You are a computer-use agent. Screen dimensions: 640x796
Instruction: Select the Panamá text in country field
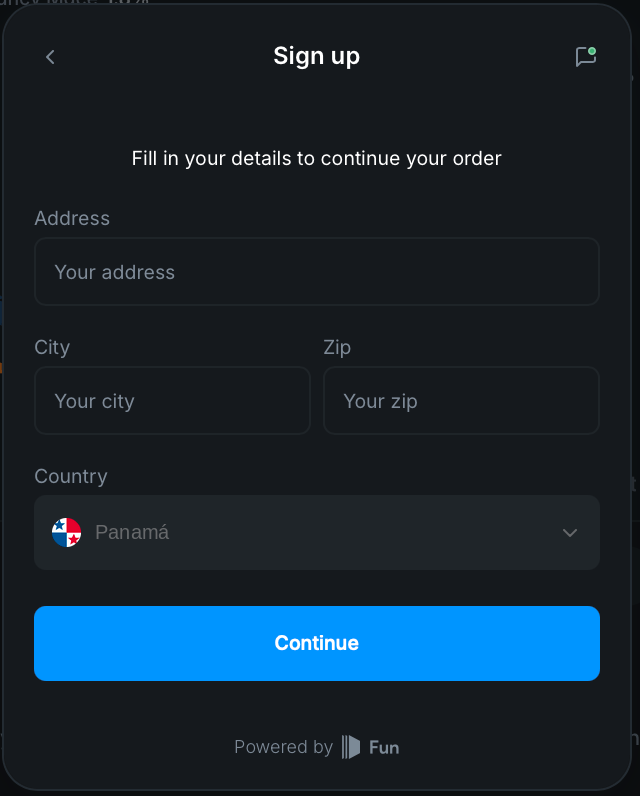point(132,533)
